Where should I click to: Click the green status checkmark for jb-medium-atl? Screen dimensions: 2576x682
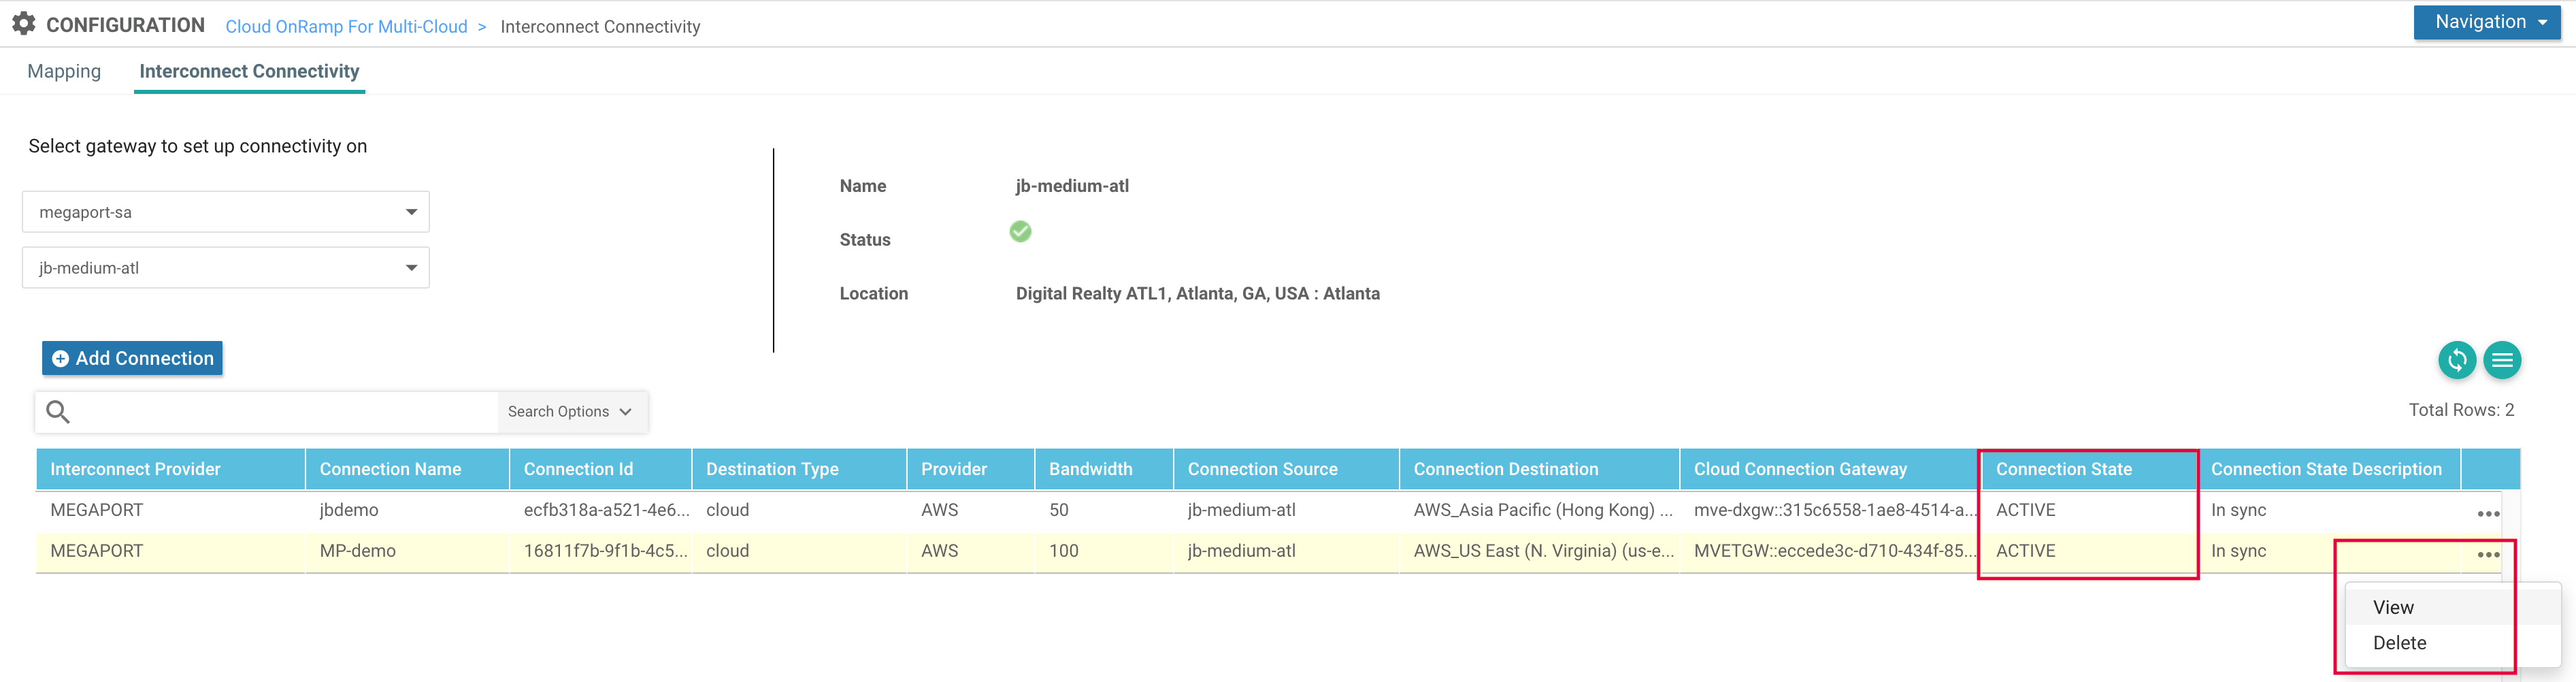point(1020,232)
